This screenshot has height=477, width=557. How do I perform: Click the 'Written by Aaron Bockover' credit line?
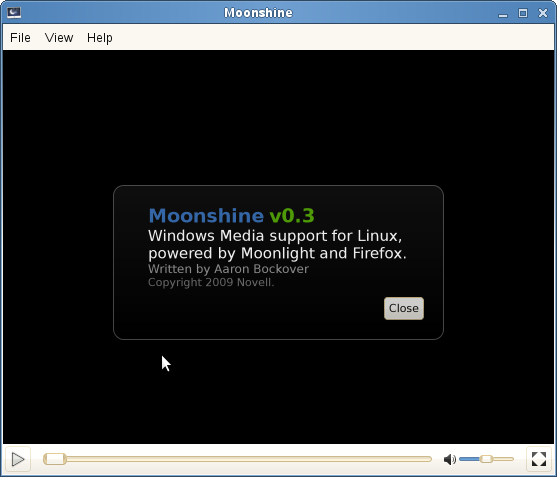pos(228,269)
